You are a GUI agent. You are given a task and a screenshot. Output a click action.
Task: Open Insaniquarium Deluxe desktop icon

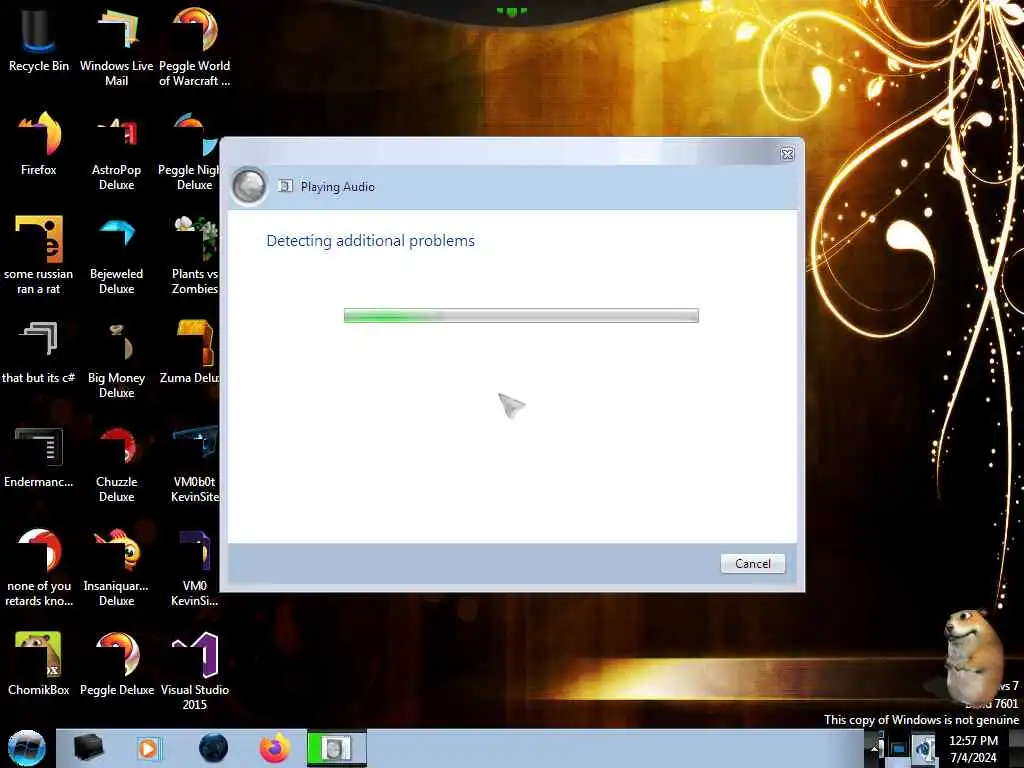pos(116,568)
